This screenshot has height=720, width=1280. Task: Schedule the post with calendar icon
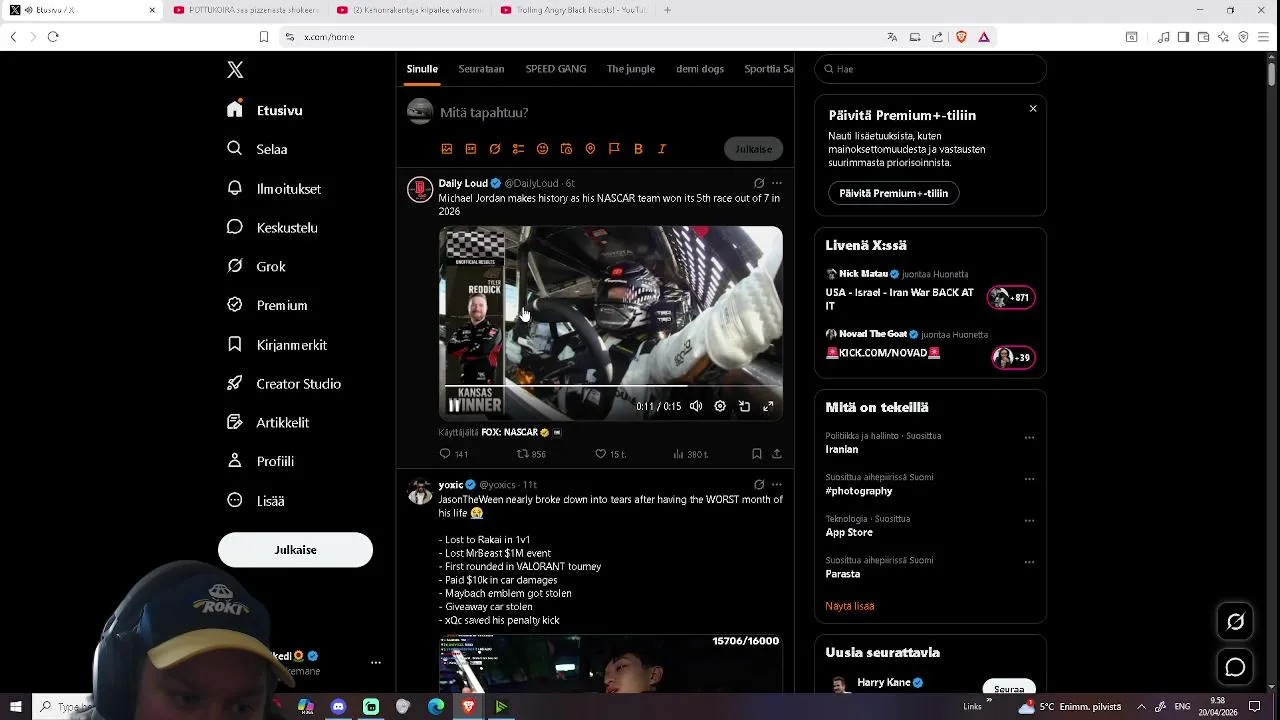(x=566, y=149)
